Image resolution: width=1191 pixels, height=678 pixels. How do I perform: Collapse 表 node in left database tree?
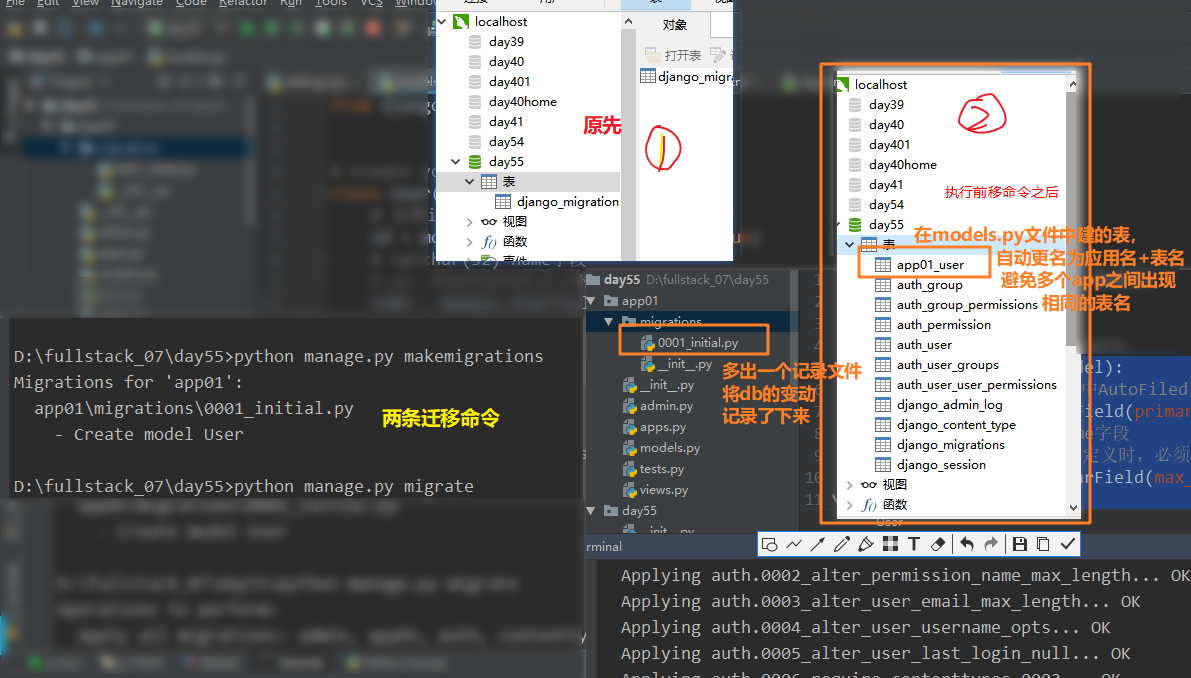point(469,181)
